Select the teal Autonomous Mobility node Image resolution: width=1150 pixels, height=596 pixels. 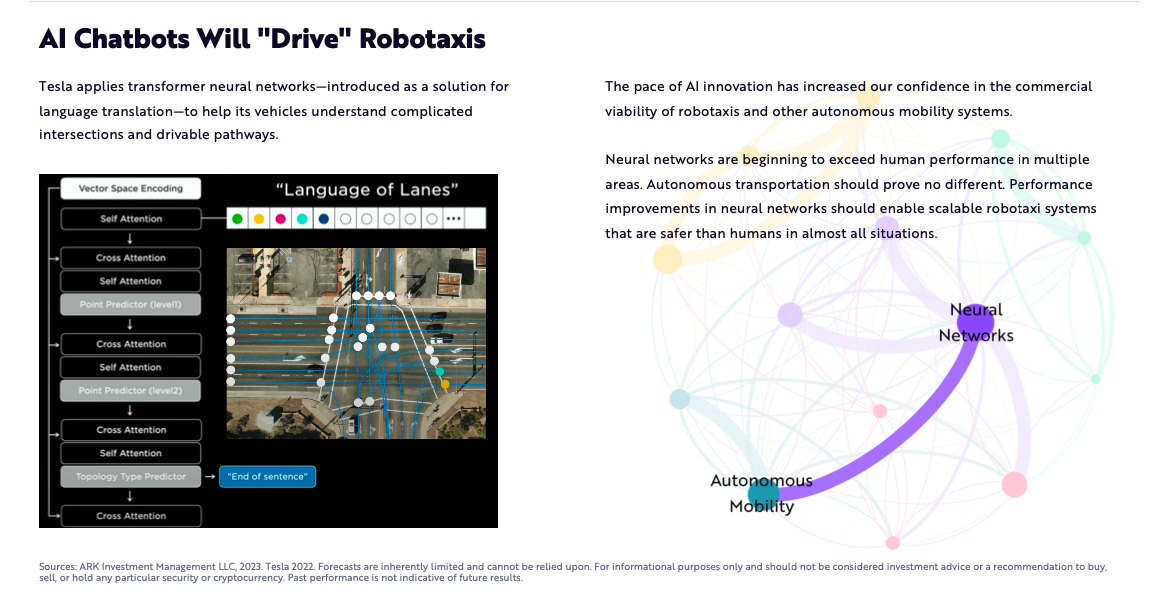pyautogui.click(x=763, y=493)
